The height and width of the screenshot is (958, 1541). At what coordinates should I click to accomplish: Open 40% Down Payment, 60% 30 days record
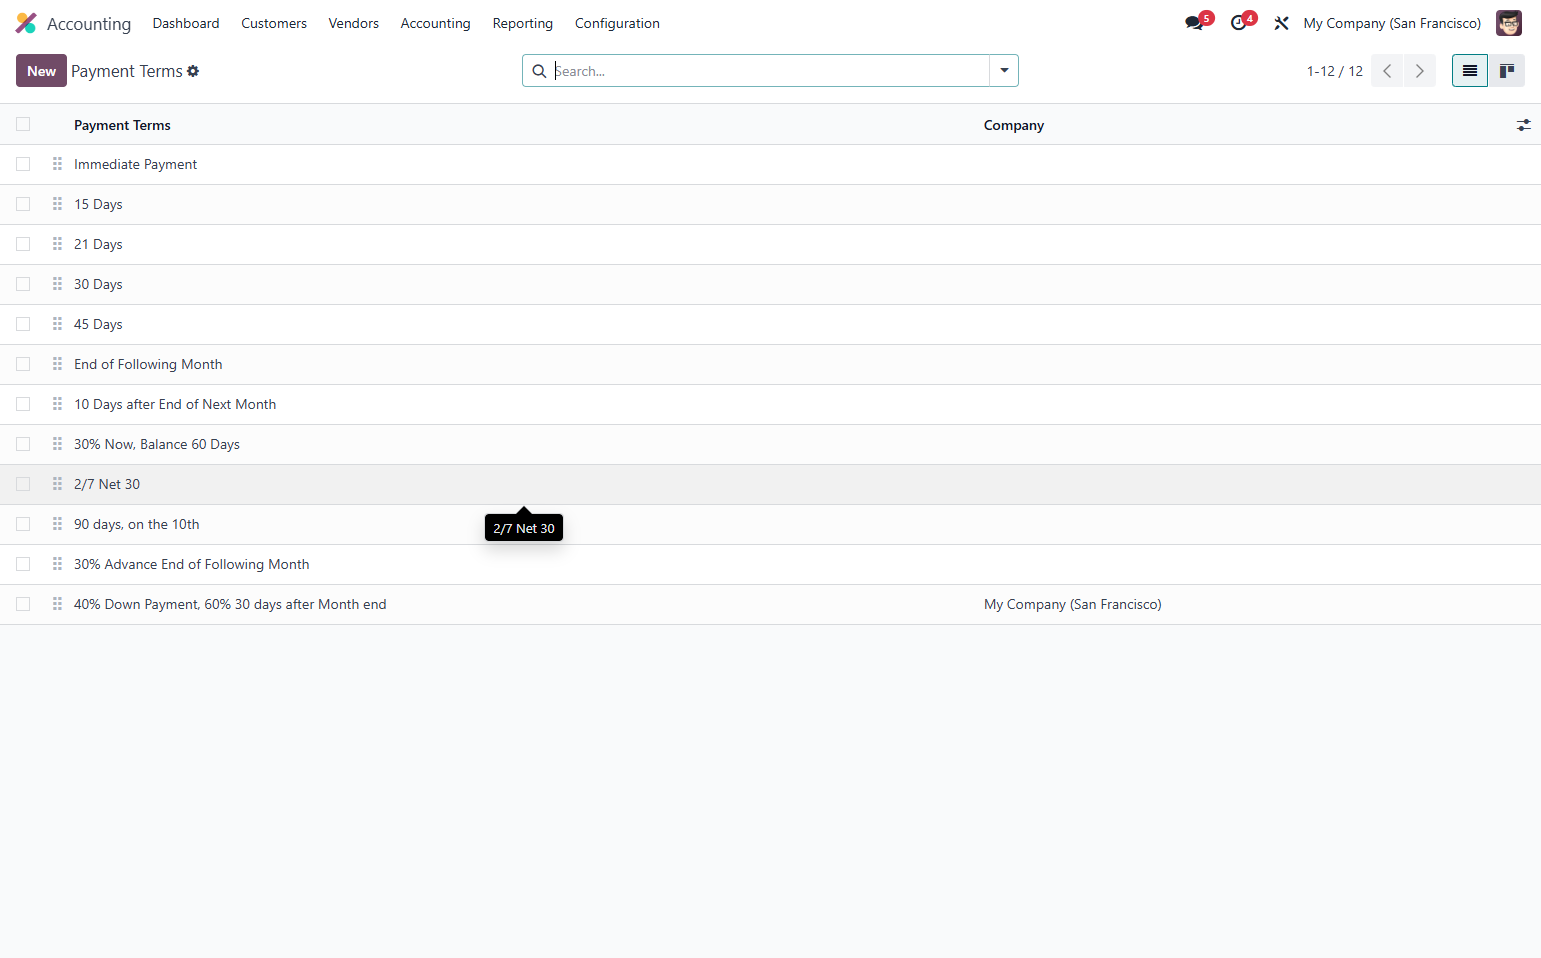[x=230, y=604]
